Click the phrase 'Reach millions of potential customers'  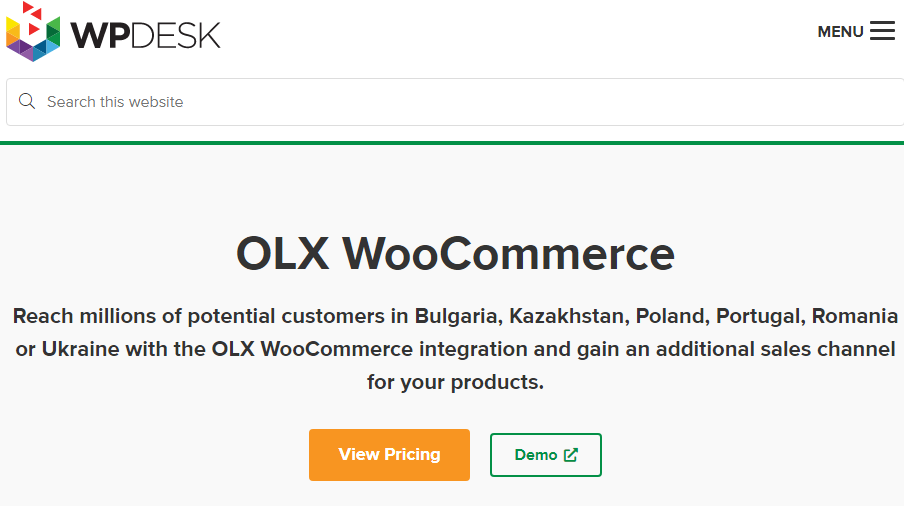198,316
